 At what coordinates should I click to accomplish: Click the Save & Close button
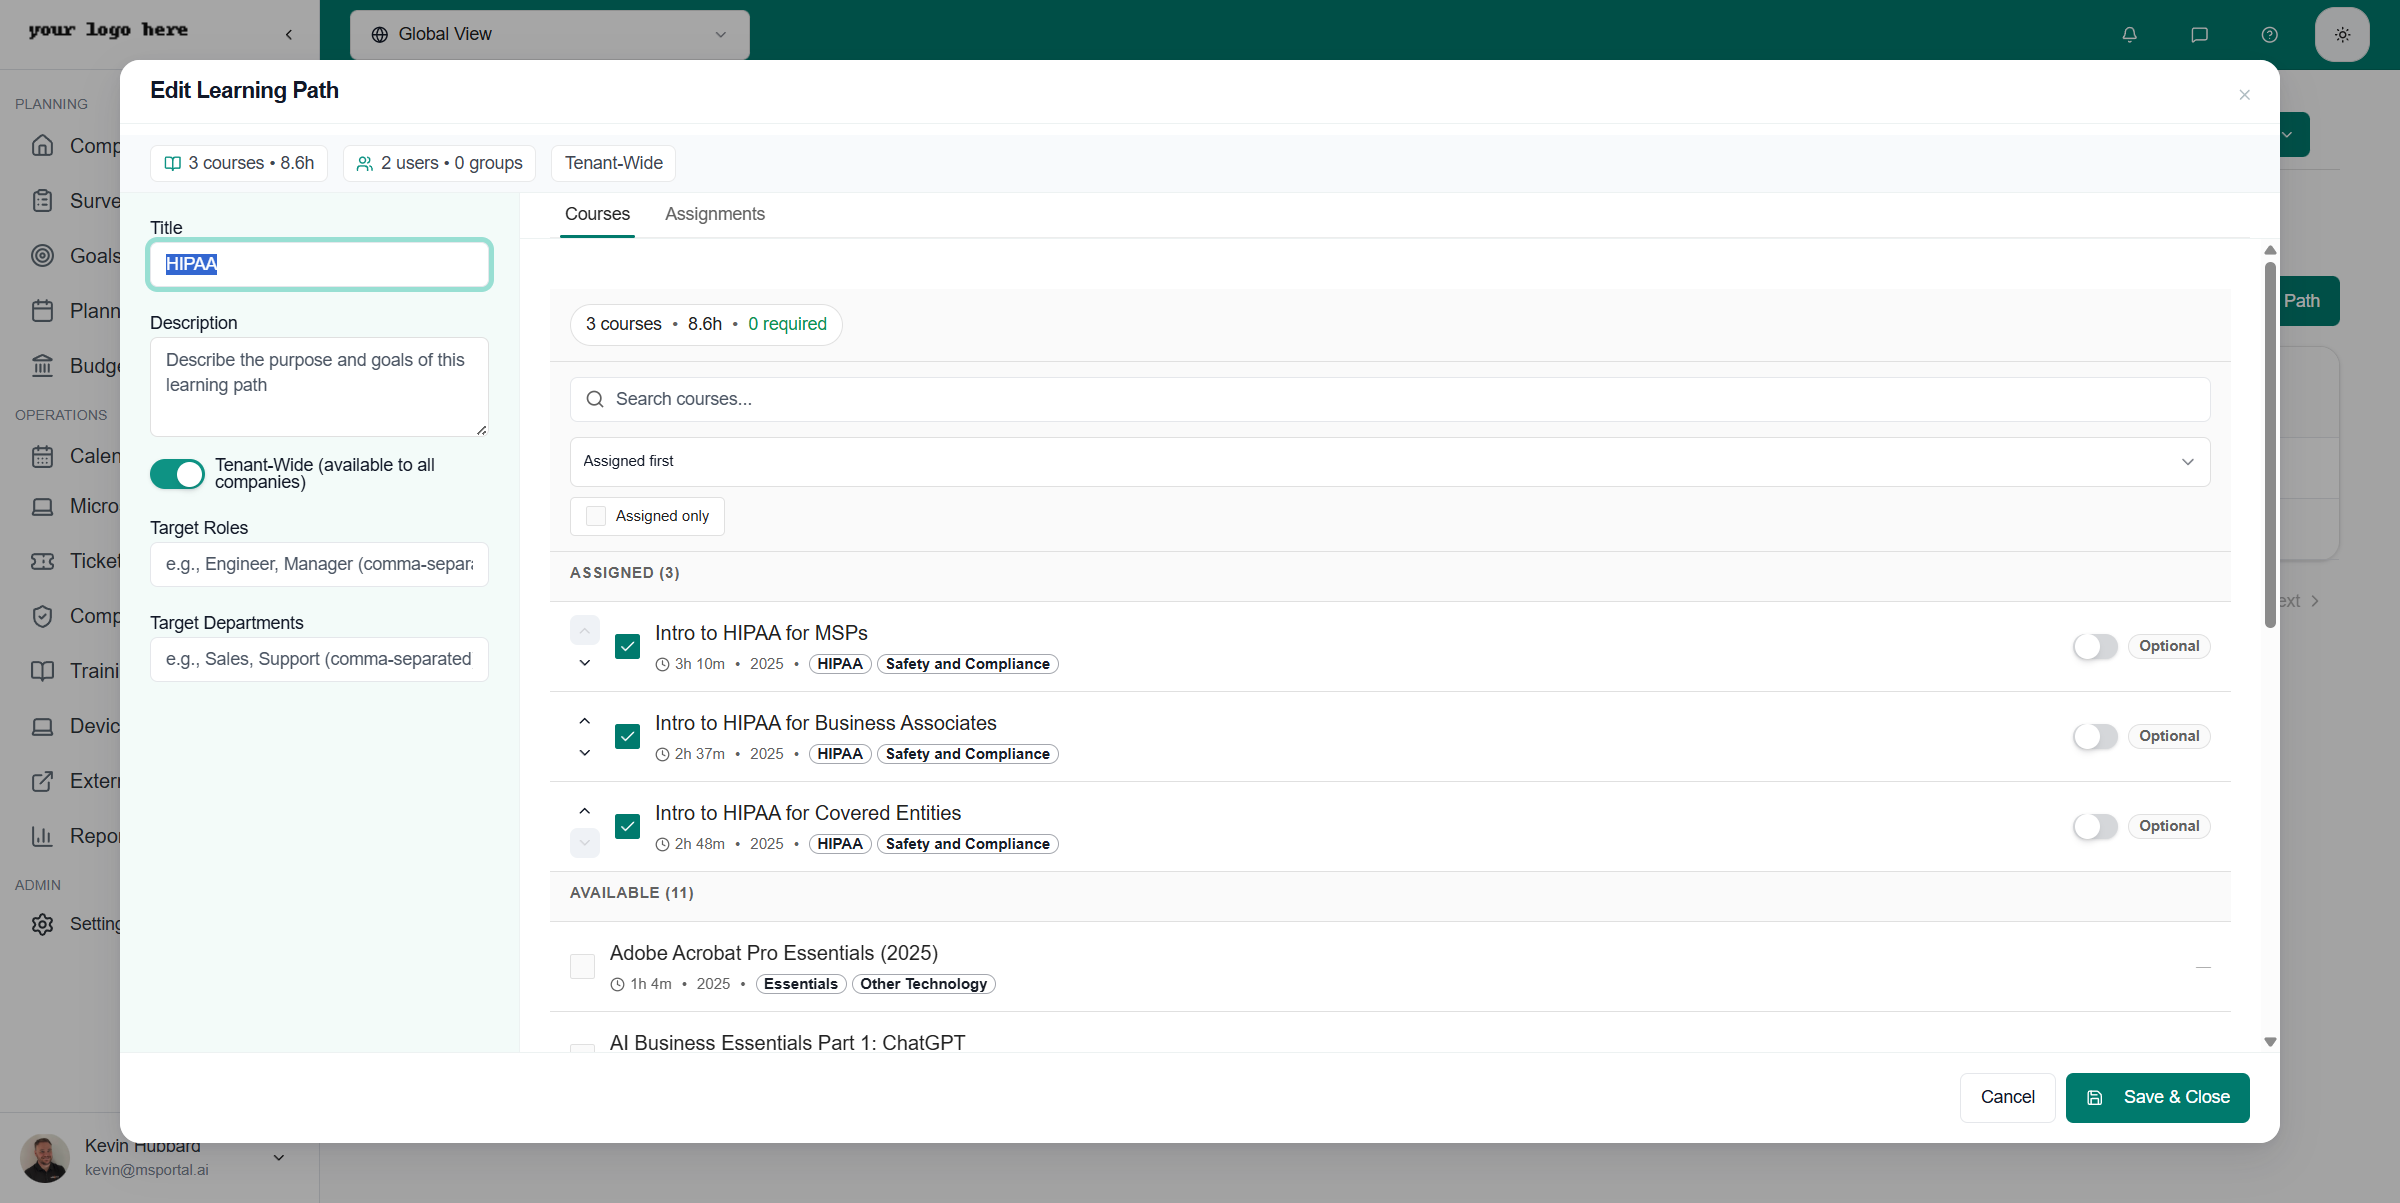click(x=2157, y=1097)
